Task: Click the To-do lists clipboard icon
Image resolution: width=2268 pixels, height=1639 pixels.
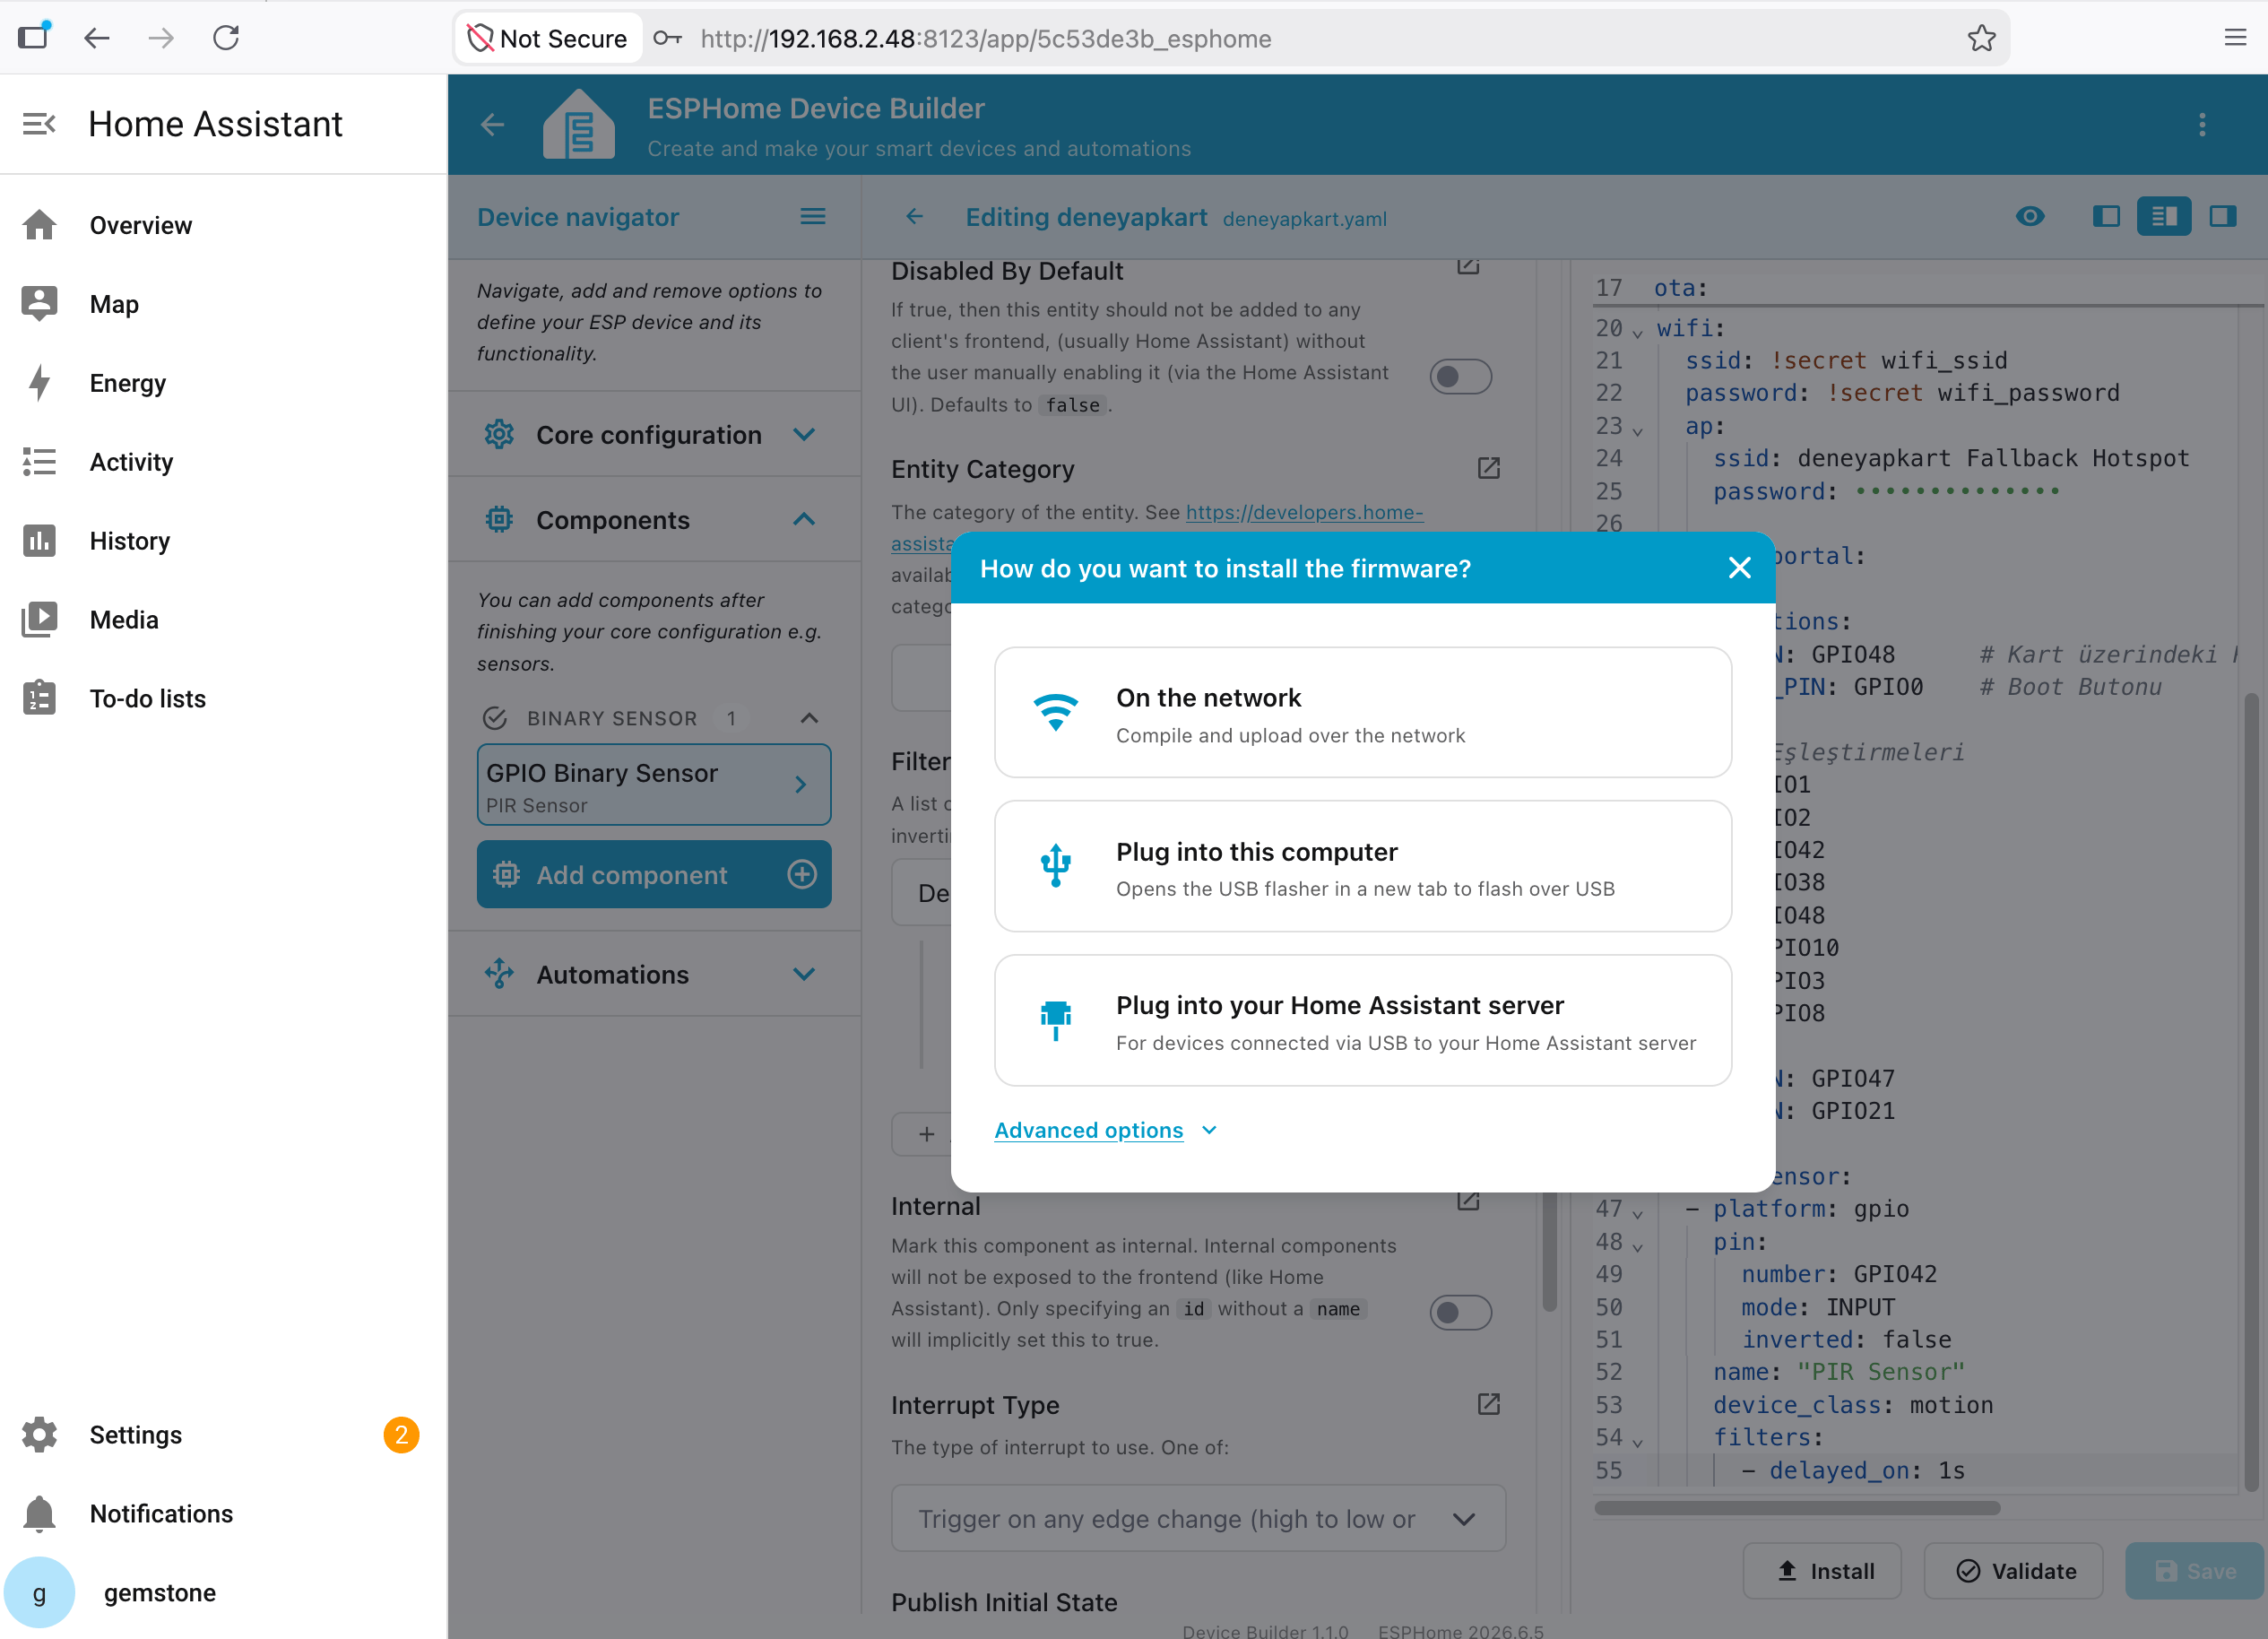Action: pyautogui.click(x=39, y=698)
